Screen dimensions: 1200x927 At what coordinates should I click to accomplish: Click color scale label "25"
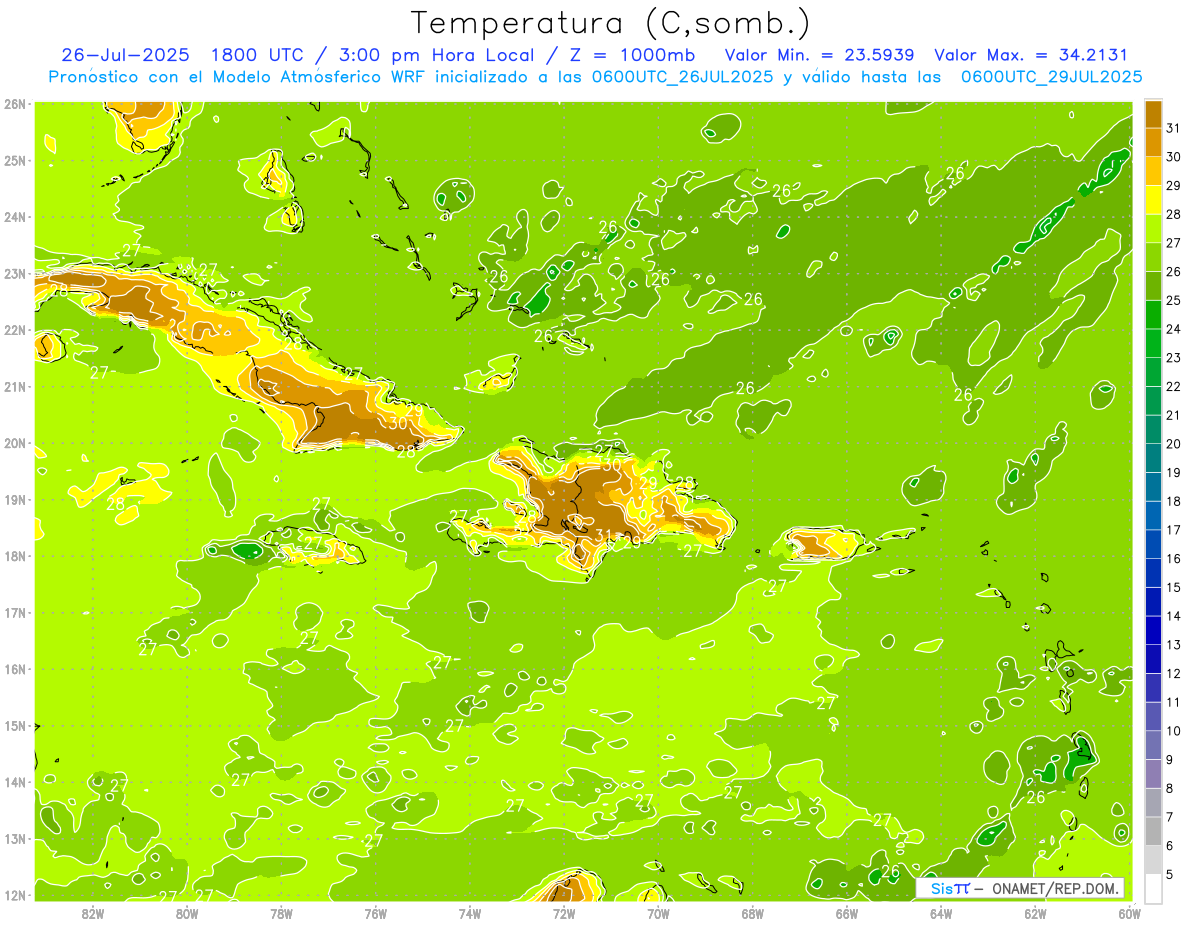(1174, 301)
